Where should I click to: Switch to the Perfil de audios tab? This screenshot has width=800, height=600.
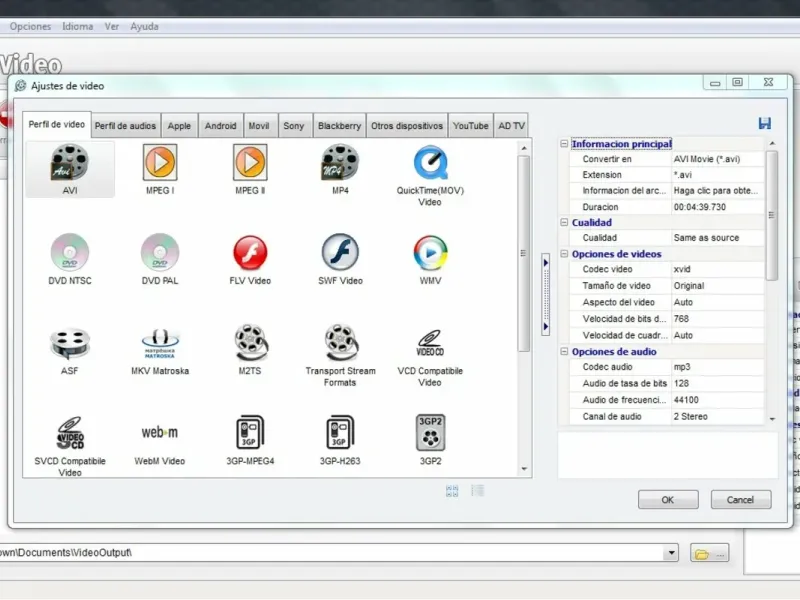(x=125, y=126)
